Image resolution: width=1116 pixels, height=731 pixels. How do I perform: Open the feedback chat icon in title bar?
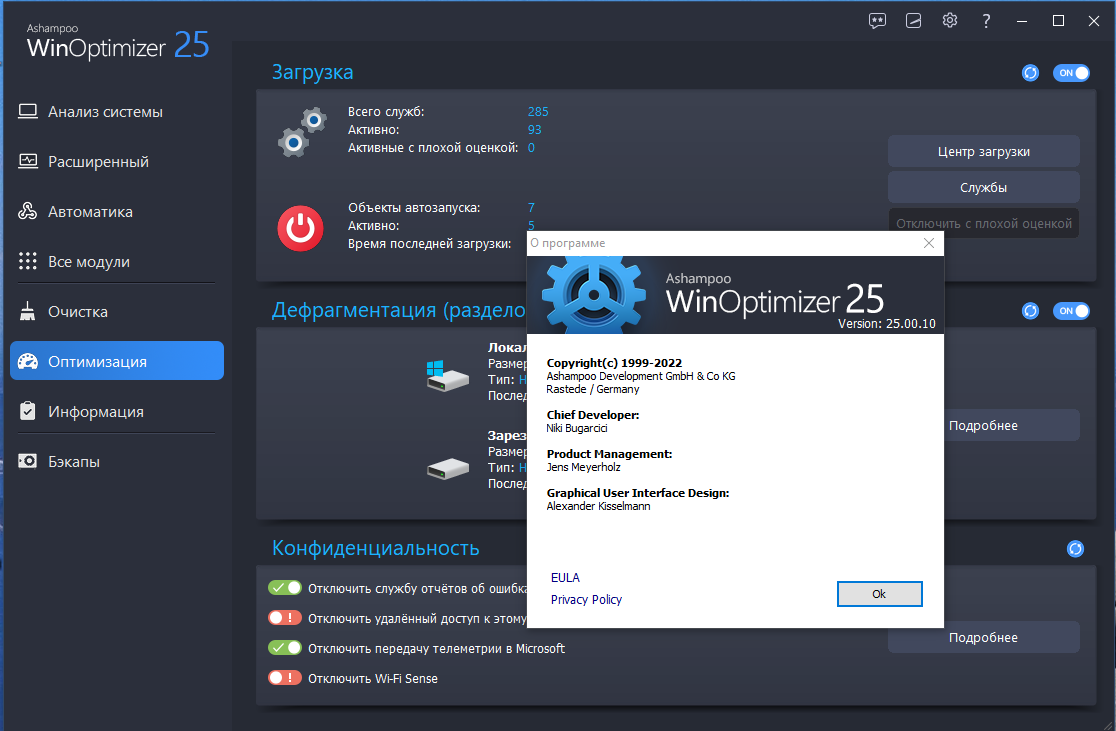pyautogui.click(x=877, y=21)
